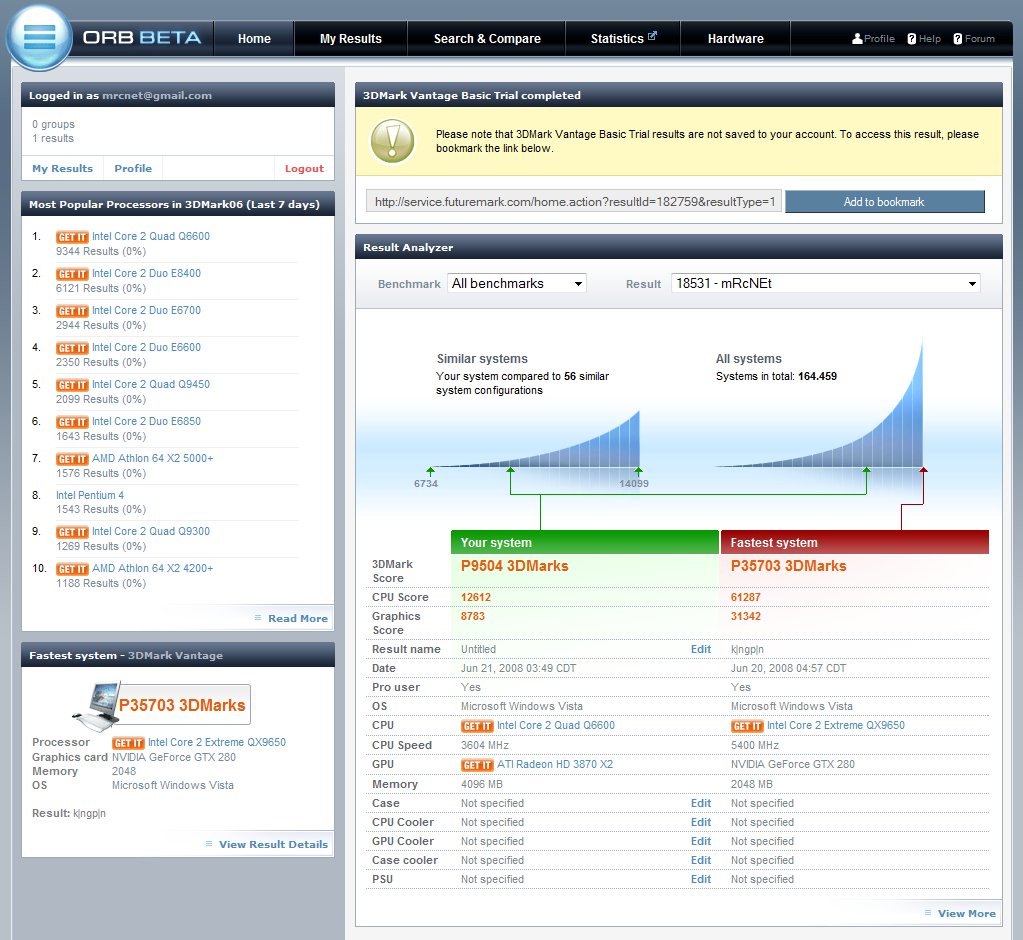Viewport: 1023px width, 940px height.
Task: Click the ORB blue round logo button
Action: click(39, 37)
